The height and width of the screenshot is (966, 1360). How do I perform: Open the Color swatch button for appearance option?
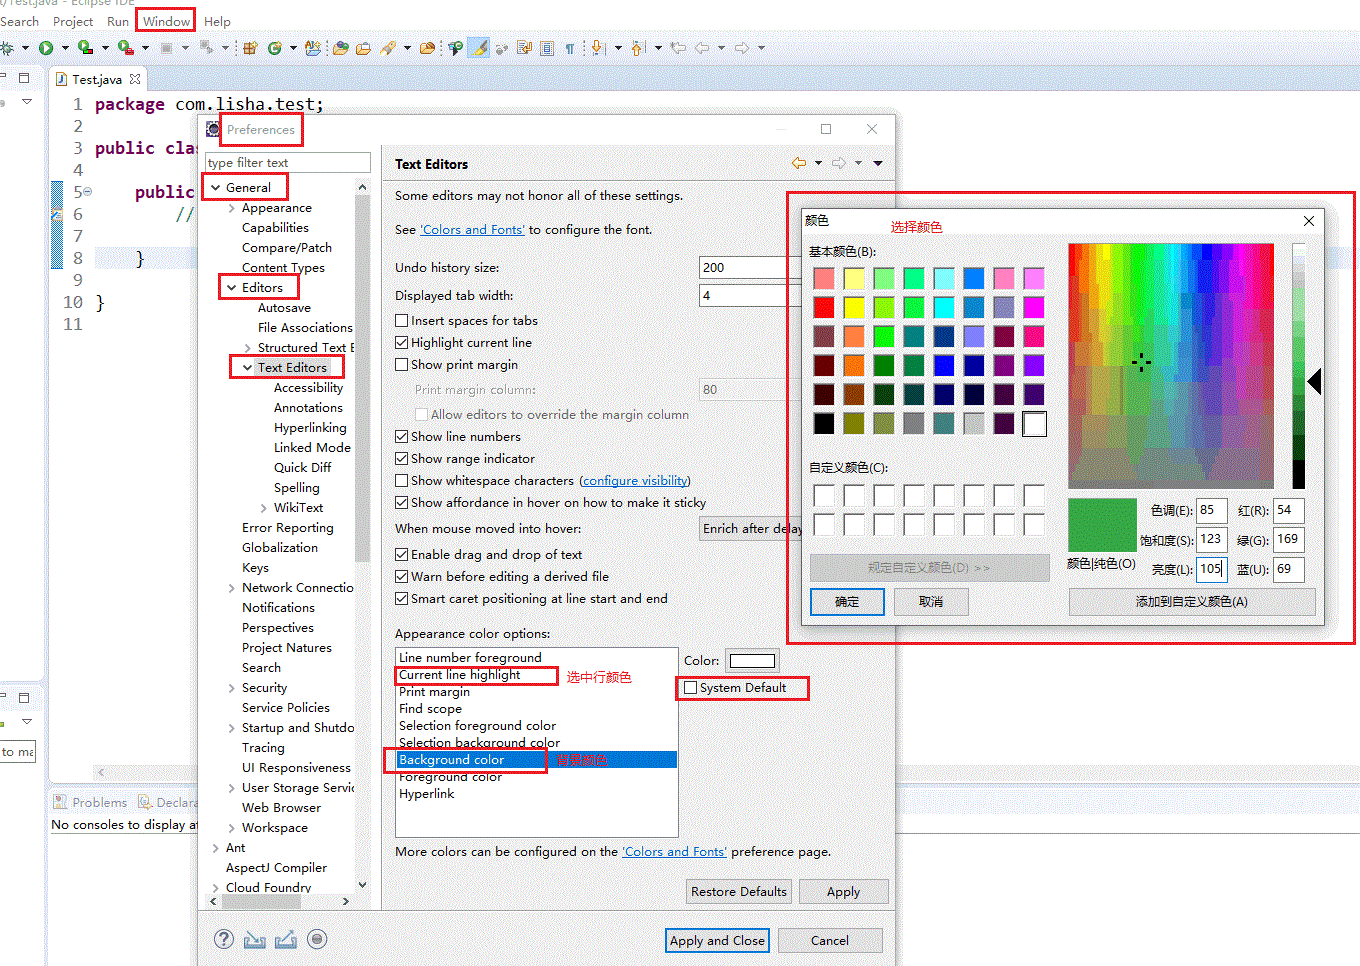pos(752,661)
